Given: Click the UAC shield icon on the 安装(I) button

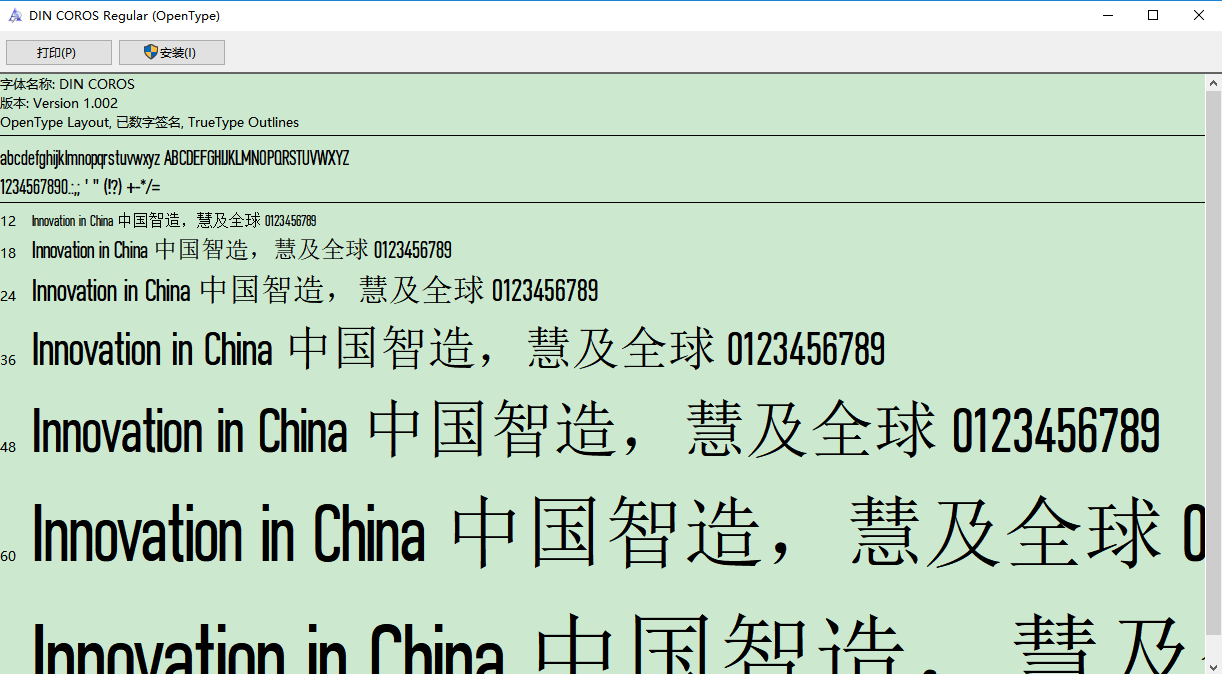Looking at the screenshot, I should click(x=153, y=52).
